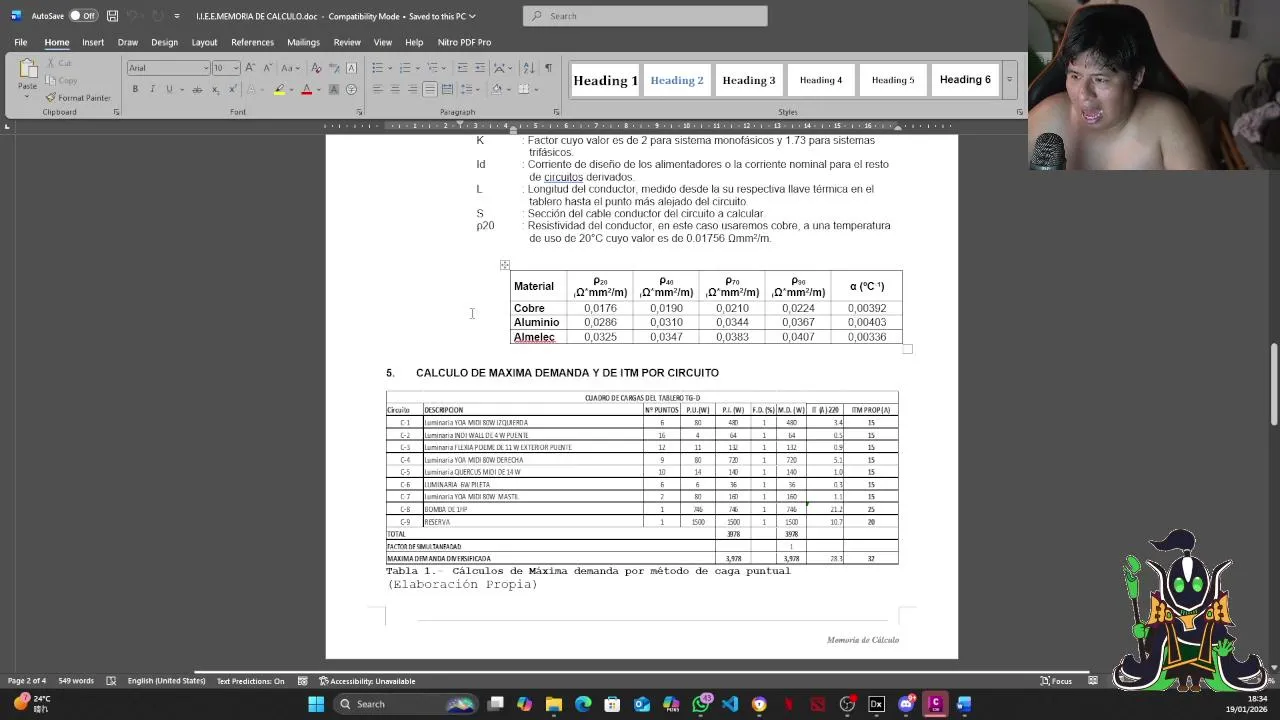This screenshot has height=720, width=1280.
Task: Underline the selected text
Action: pos(169,89)
